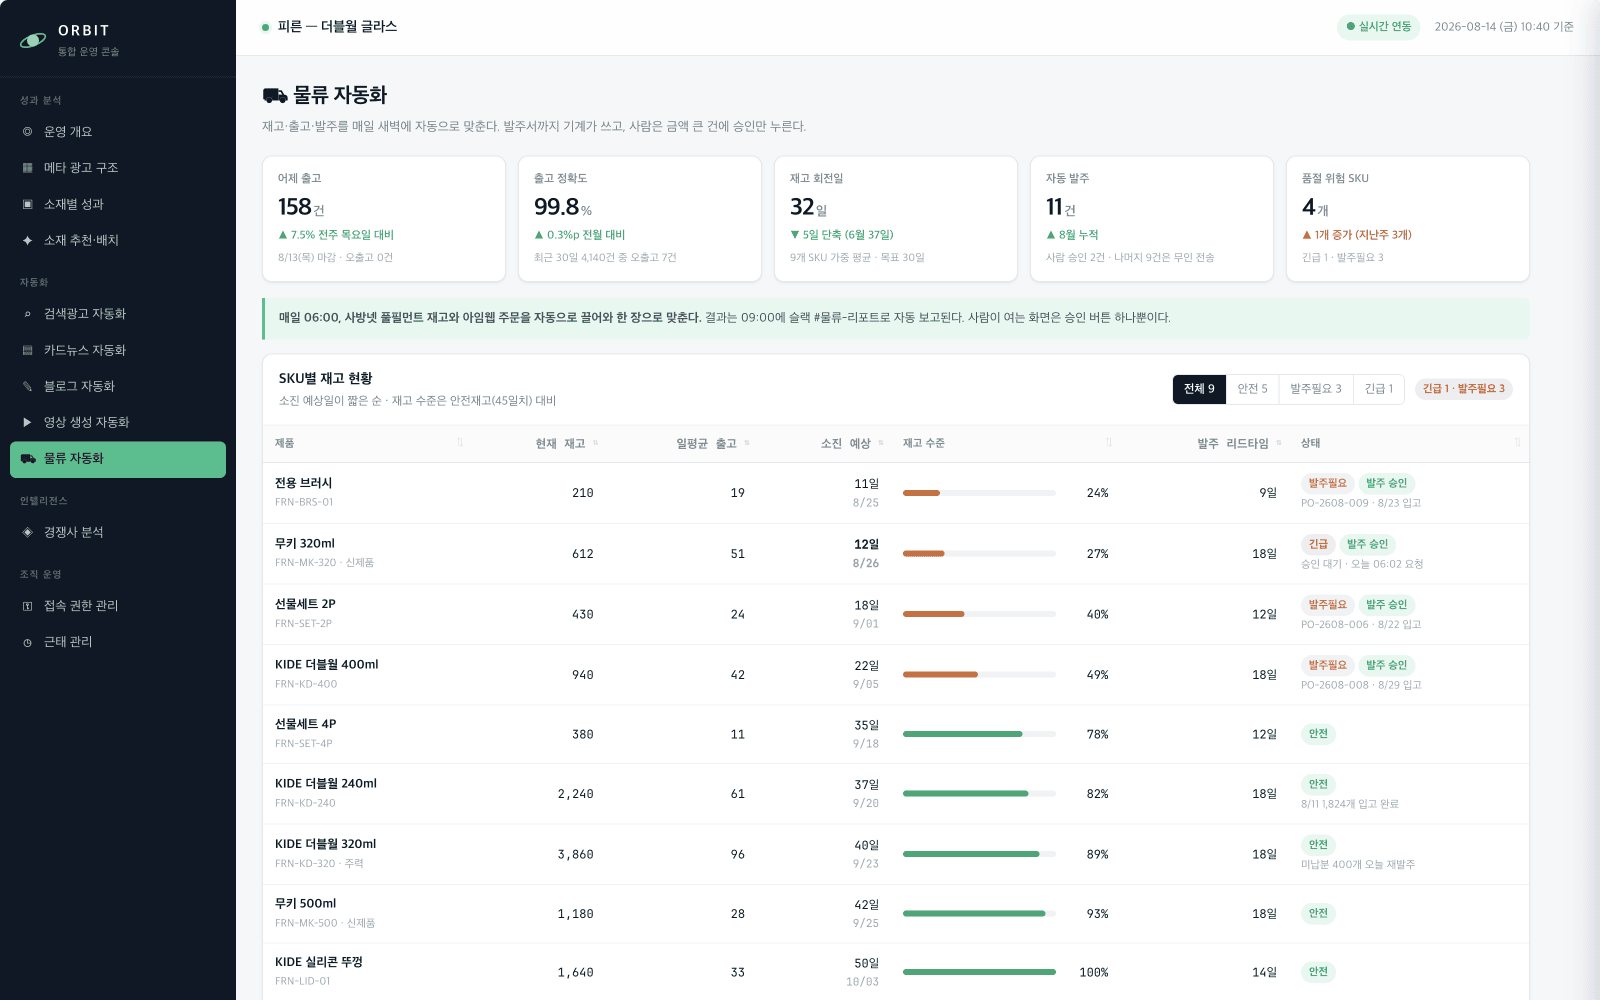
Task: Click product name KIDE 더블월 320ml
Action: point(325,844)
